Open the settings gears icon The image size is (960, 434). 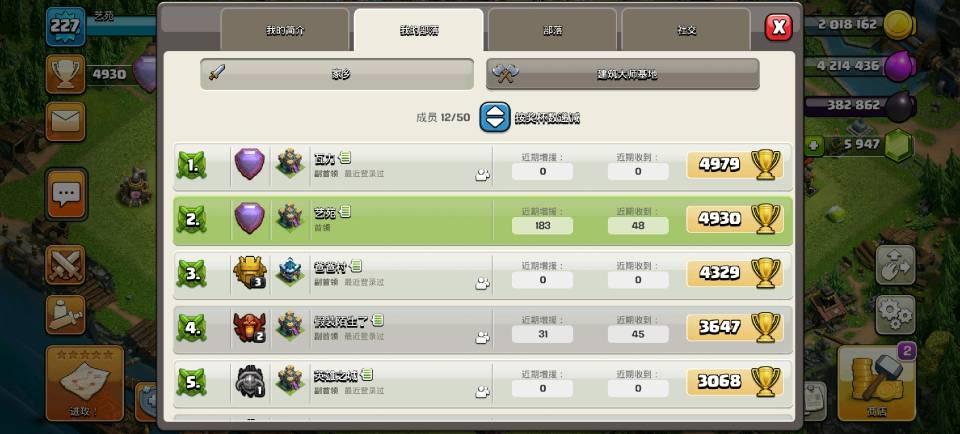[x=895, y=315]
